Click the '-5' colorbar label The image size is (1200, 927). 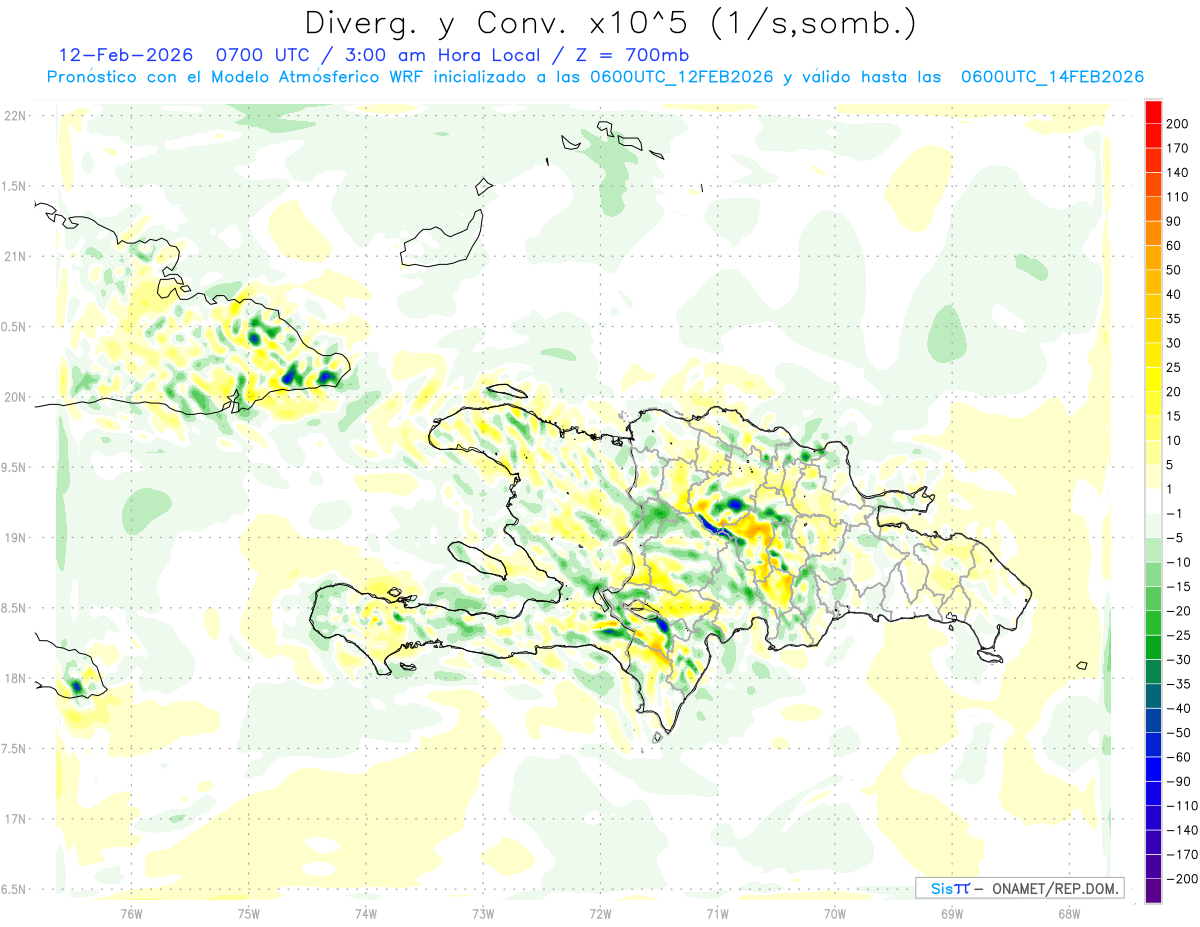1174,538
